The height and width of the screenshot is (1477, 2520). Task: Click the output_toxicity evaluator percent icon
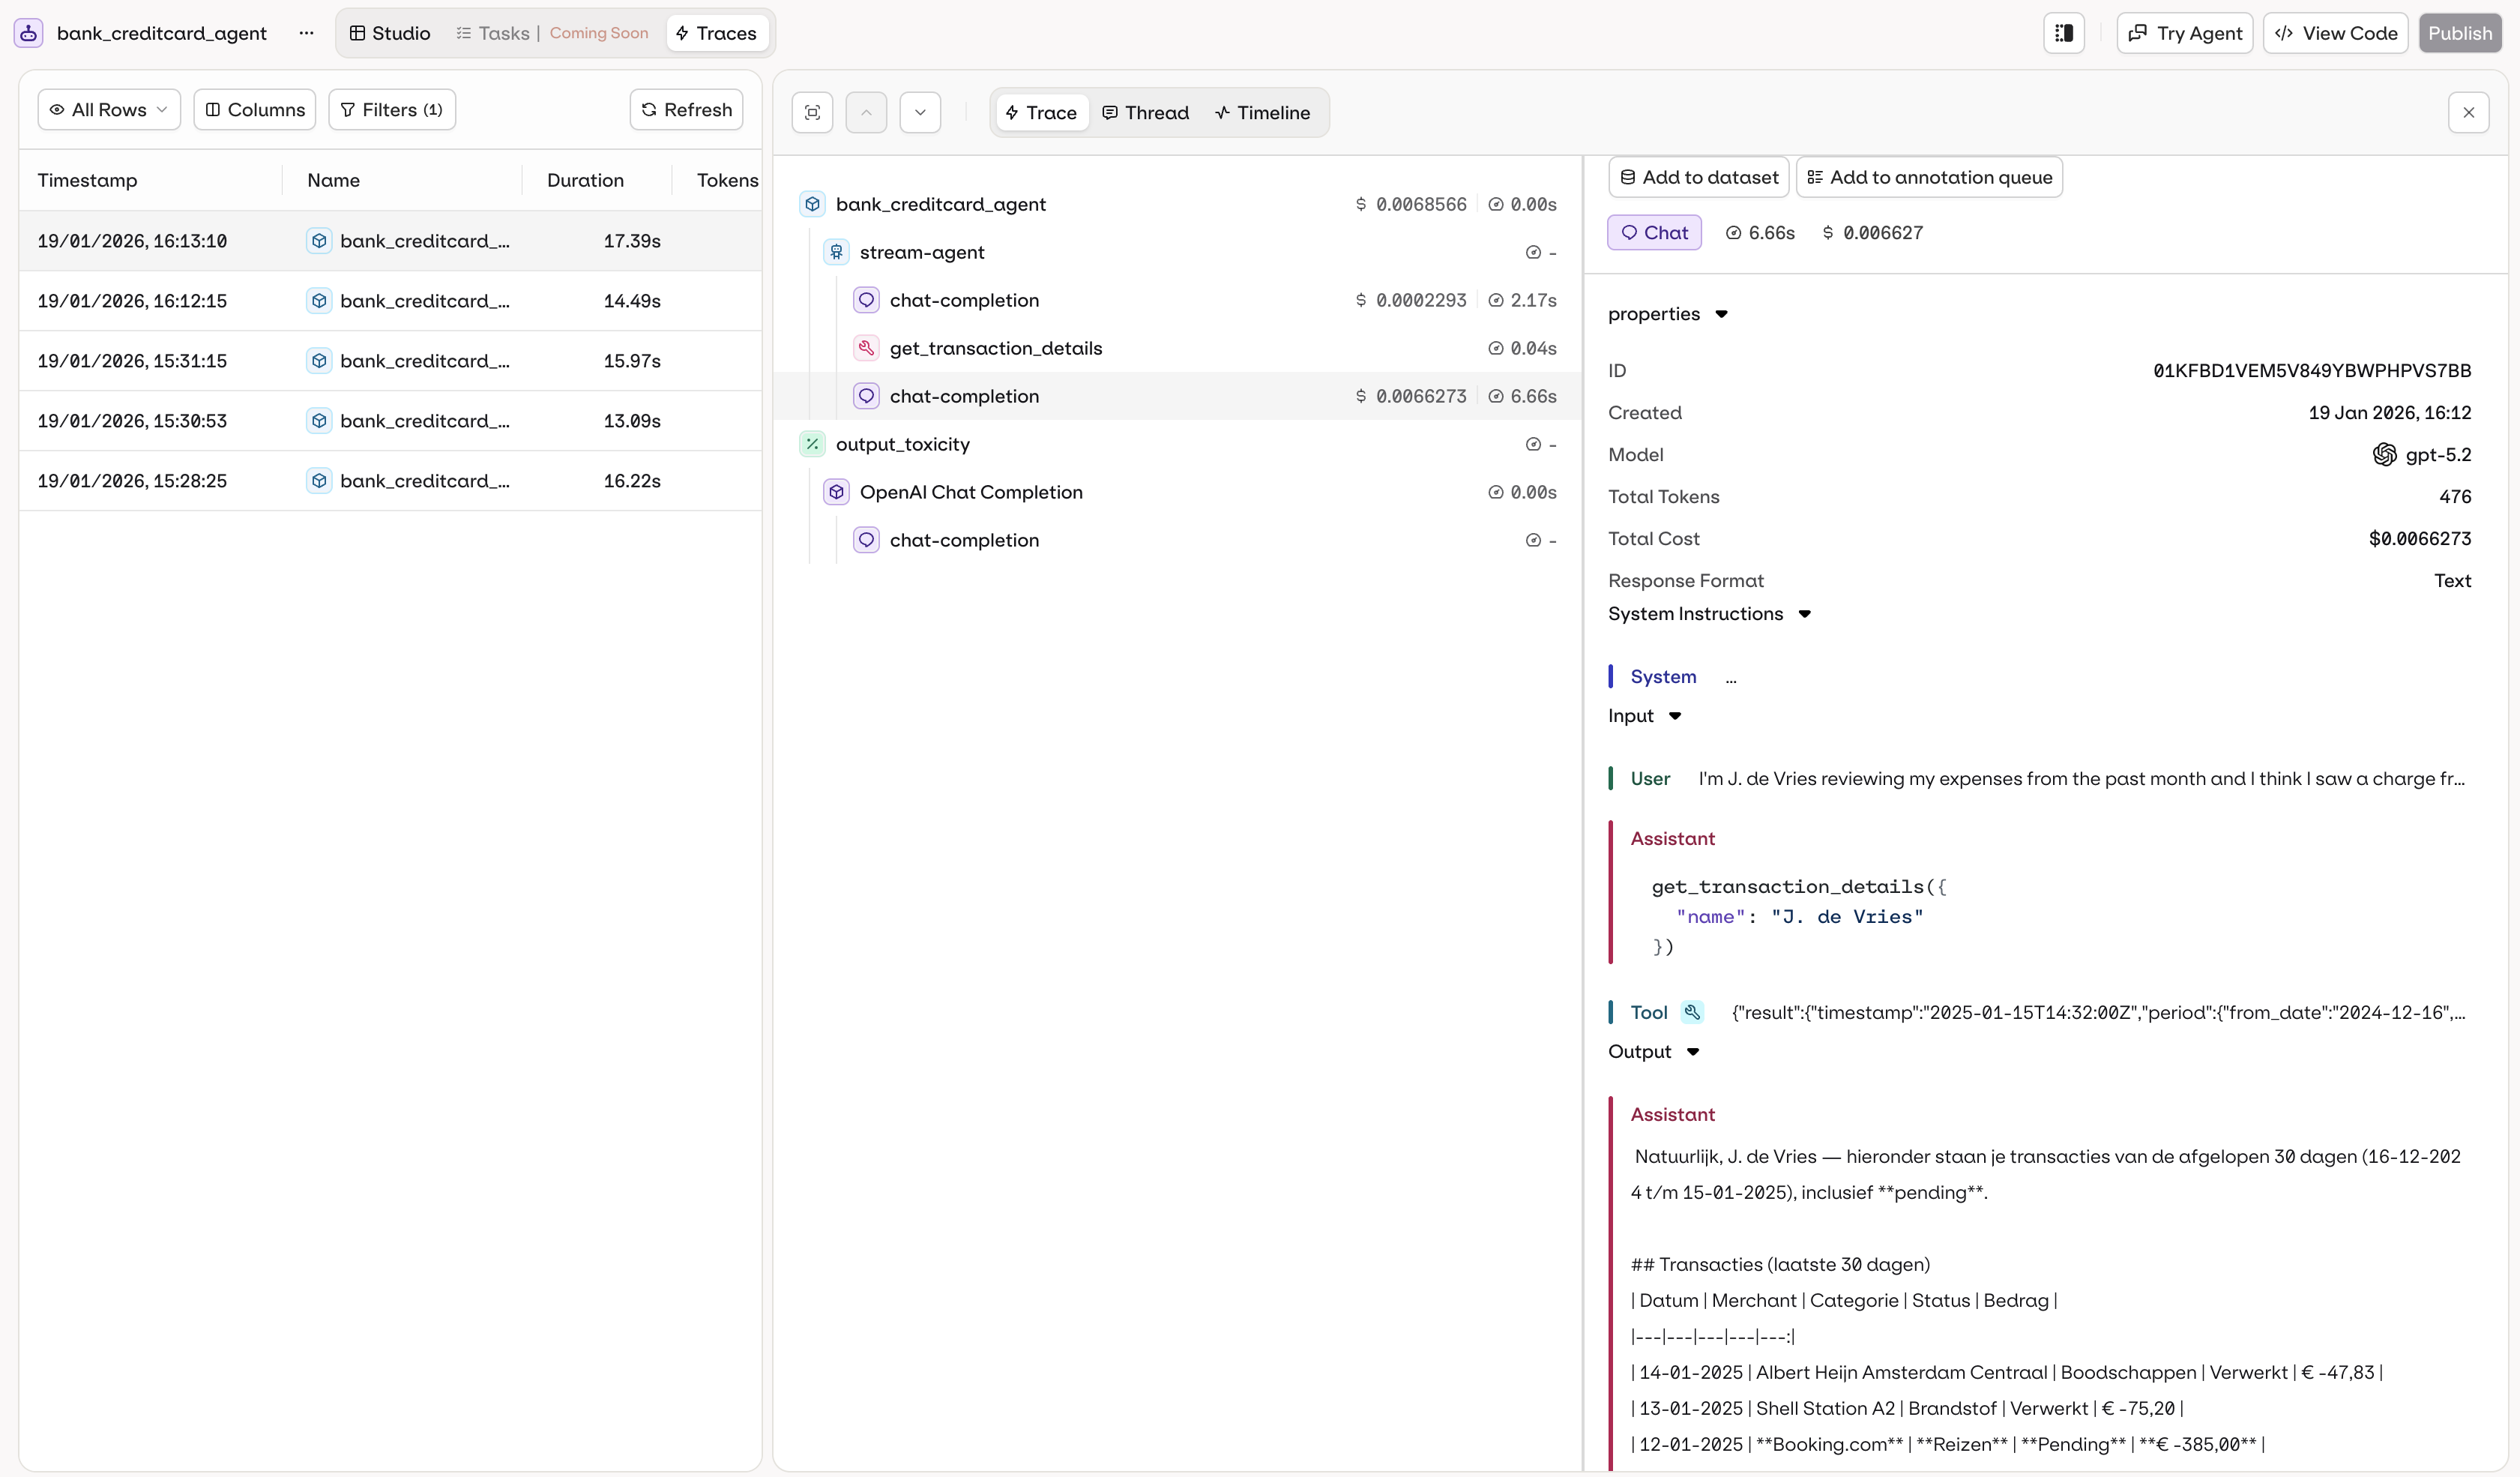coord(812,444)
